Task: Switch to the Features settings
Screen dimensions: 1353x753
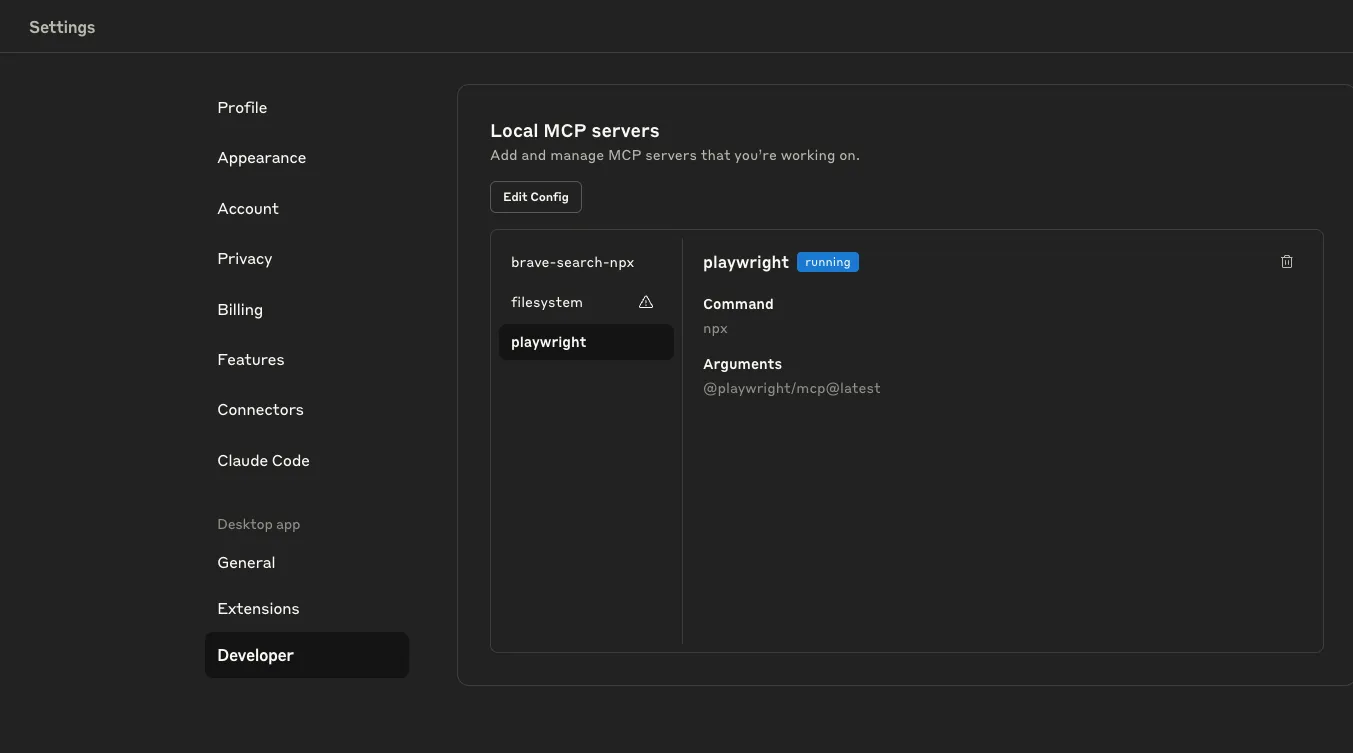Action: (x=251, y=360)
